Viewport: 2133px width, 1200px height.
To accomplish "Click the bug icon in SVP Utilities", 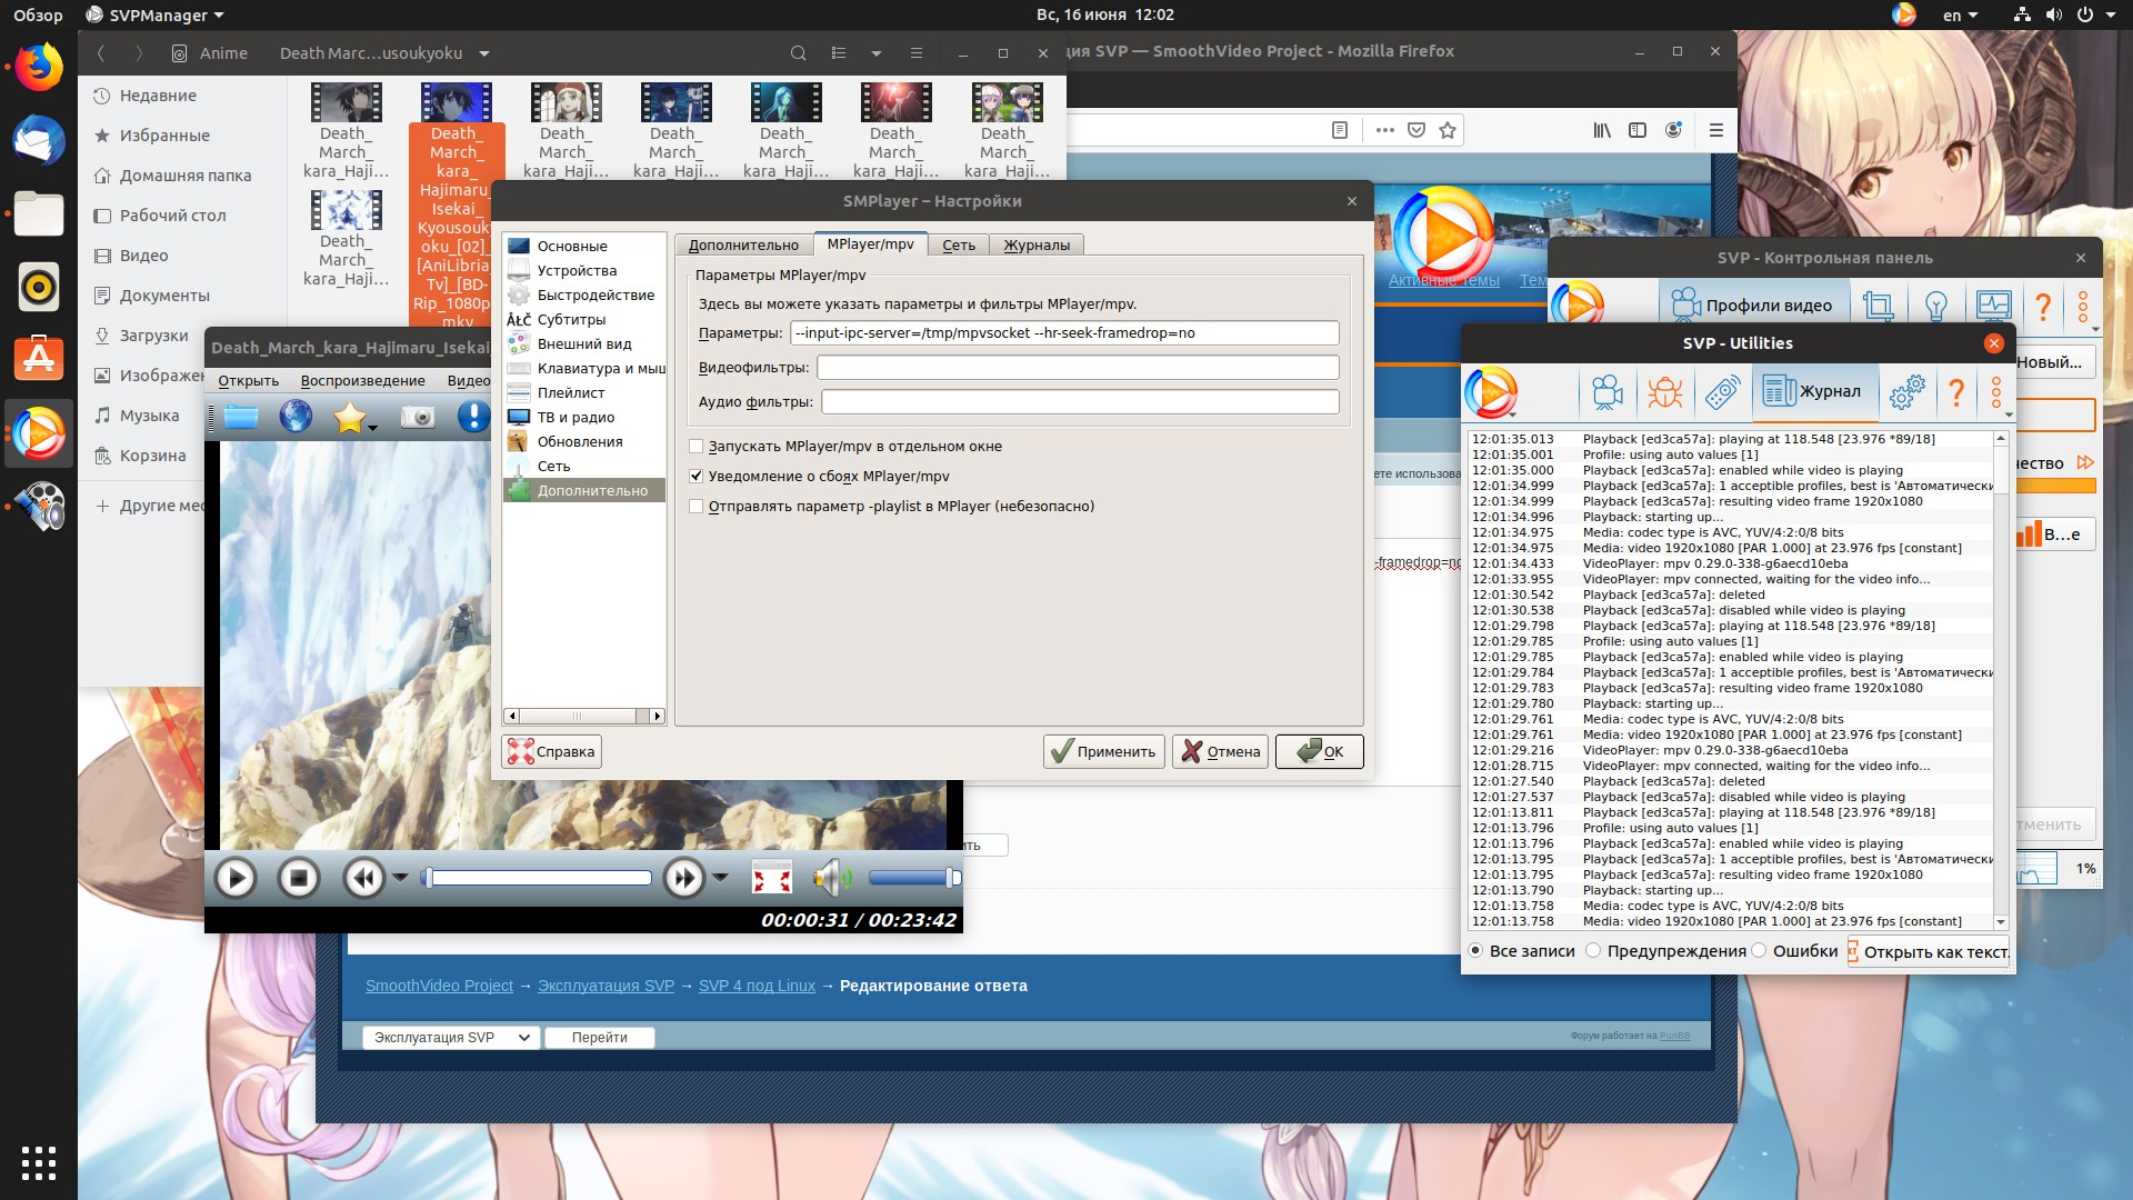I will [1664, 392].
